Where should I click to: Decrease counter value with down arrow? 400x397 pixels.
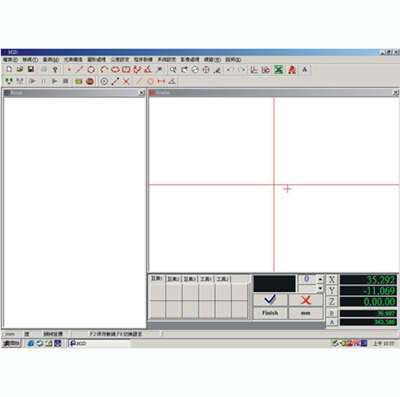point(320,288)
